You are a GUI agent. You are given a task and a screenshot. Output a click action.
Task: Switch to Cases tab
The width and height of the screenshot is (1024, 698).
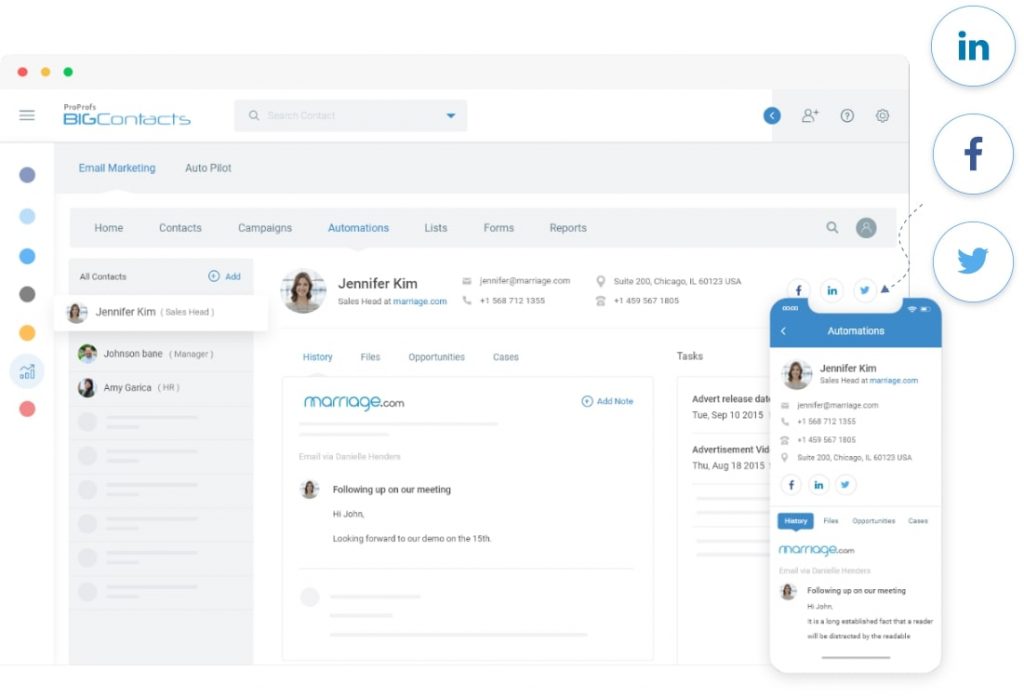point(505,357)
